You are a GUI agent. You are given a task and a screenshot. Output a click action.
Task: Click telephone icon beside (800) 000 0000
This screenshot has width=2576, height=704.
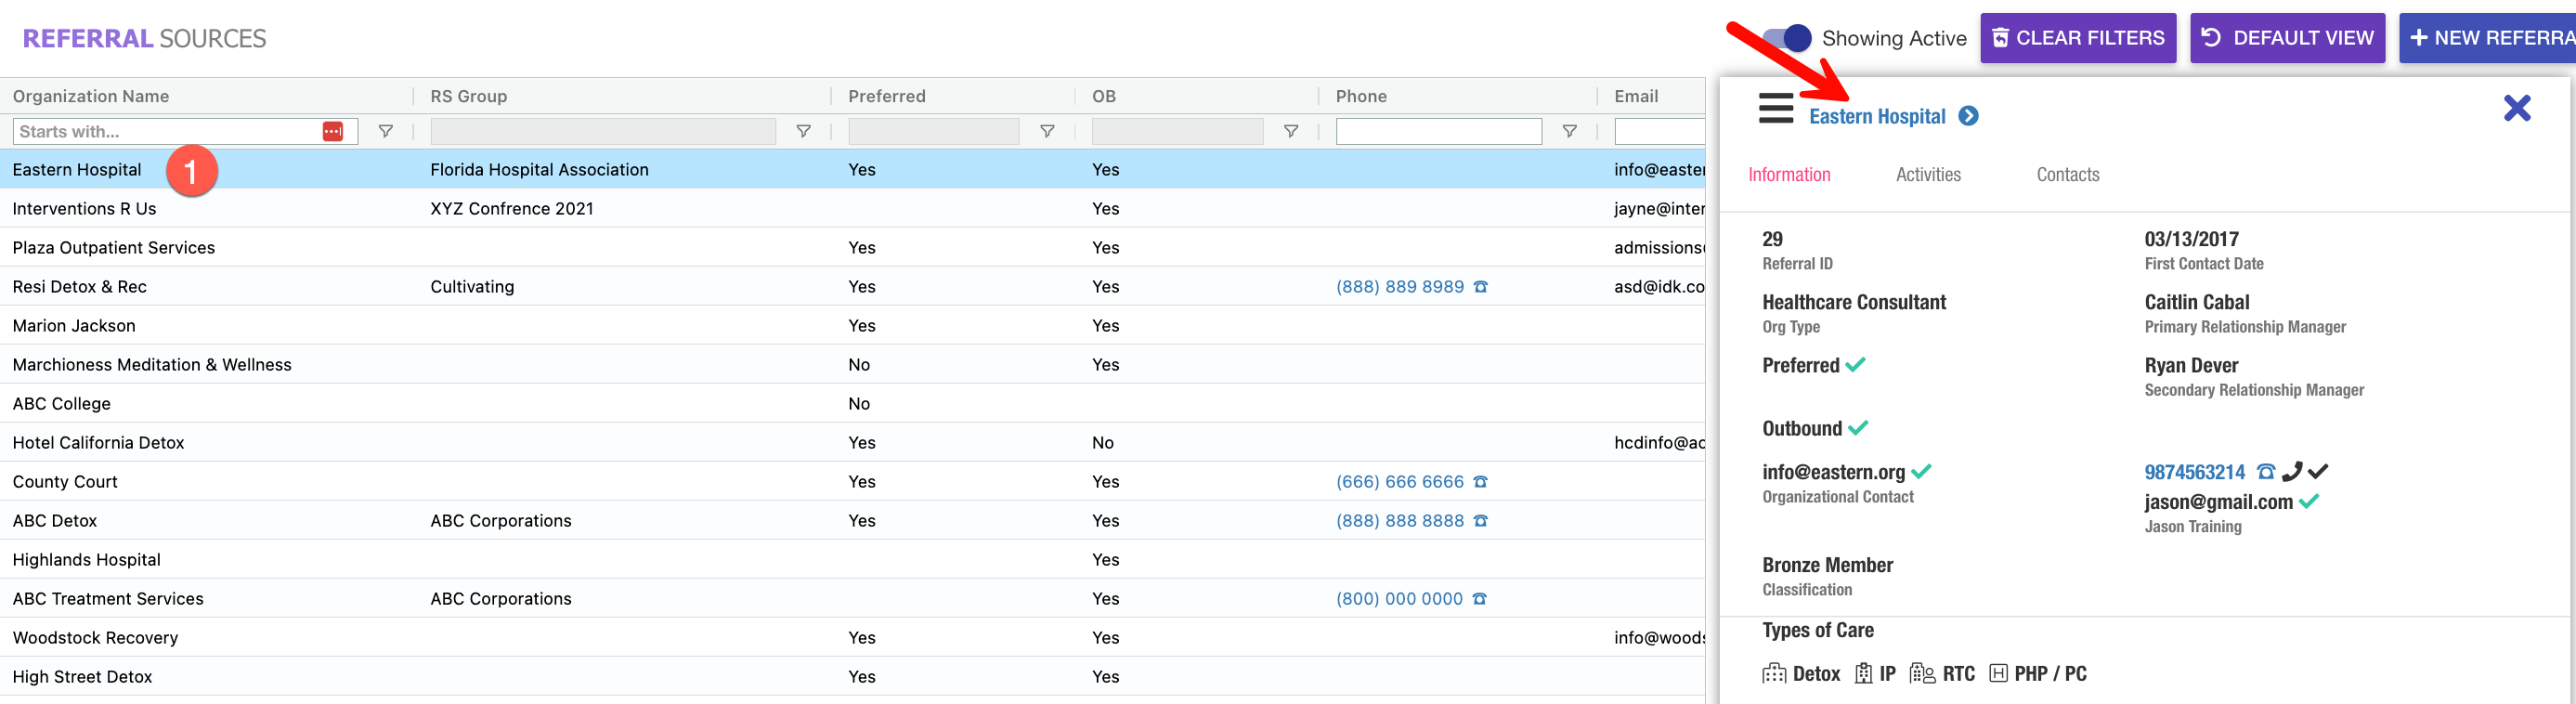tap(1480, 599)
